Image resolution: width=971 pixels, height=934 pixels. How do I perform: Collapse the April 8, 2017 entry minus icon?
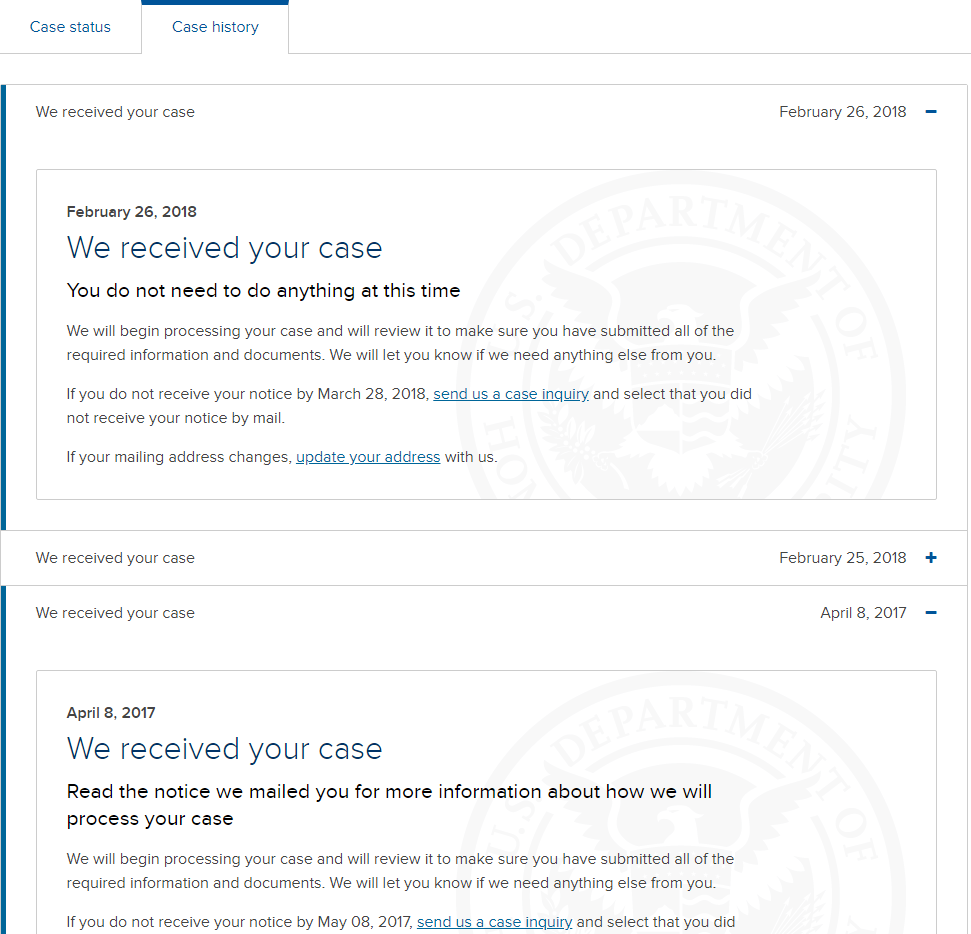931,613
